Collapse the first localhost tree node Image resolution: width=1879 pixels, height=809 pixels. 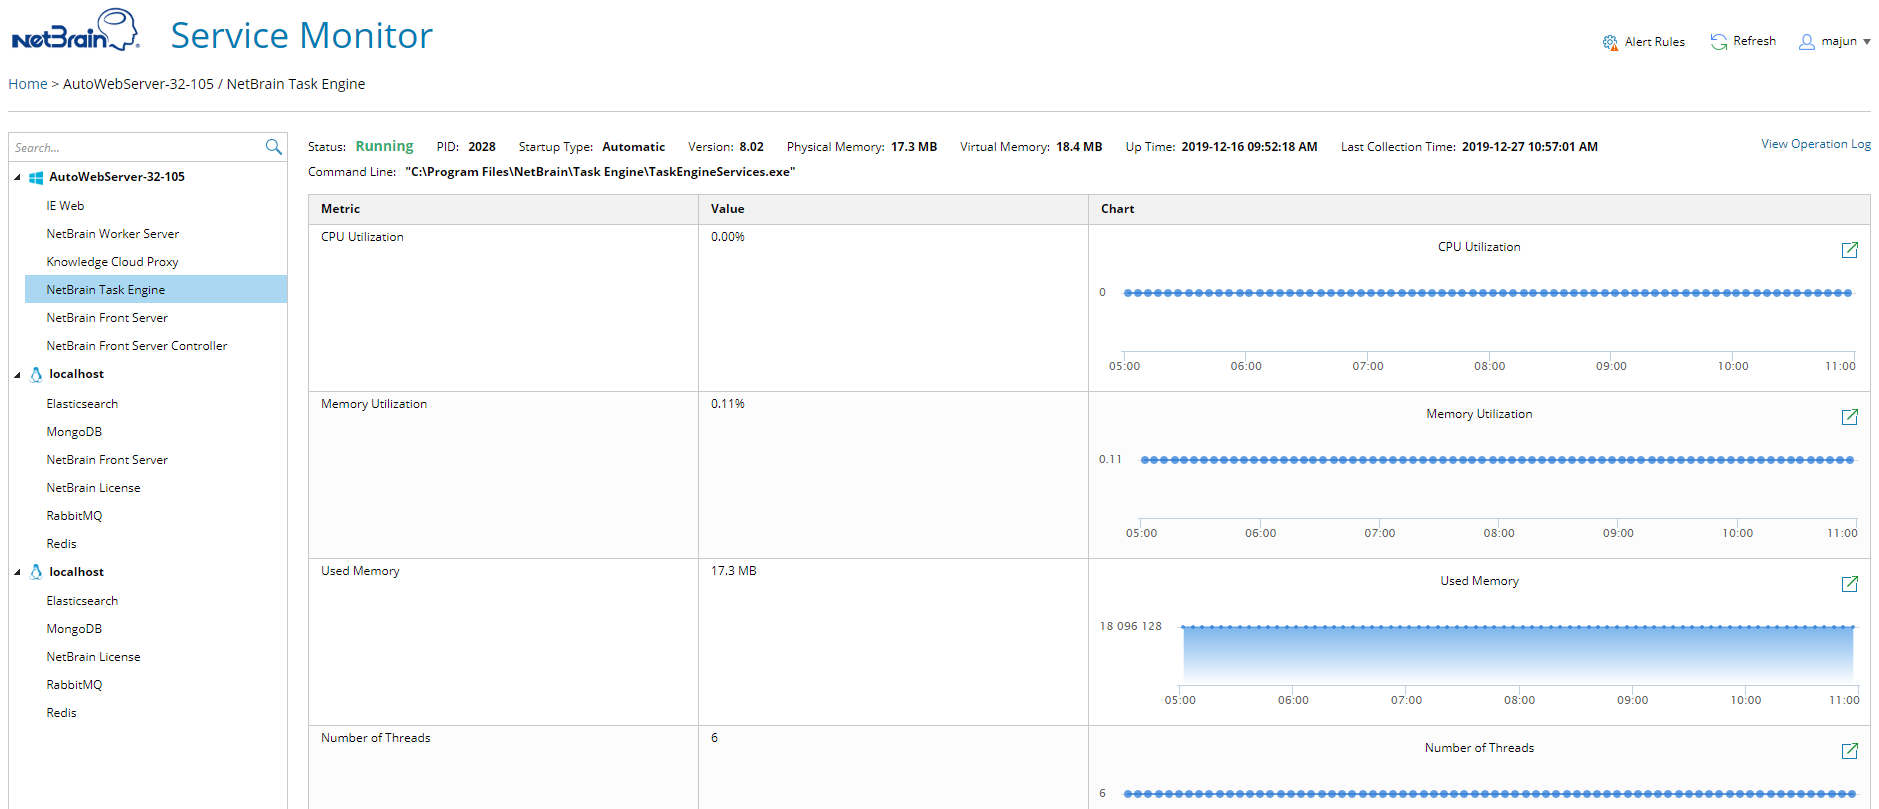[x=17, y=375]
